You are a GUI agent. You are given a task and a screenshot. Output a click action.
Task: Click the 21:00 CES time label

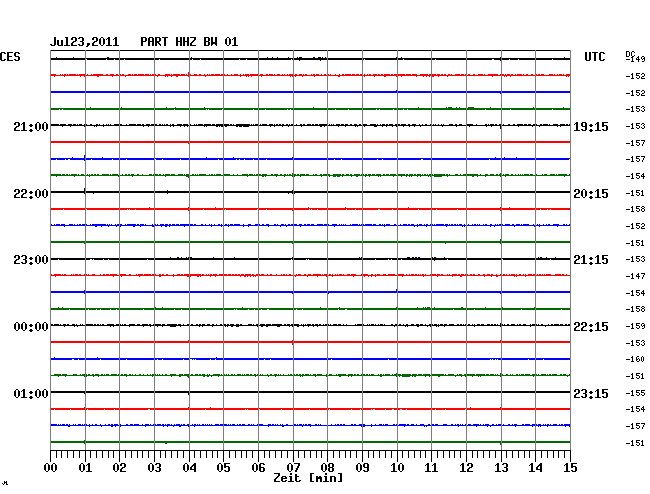pyautogui.click(x=31, y=127)
